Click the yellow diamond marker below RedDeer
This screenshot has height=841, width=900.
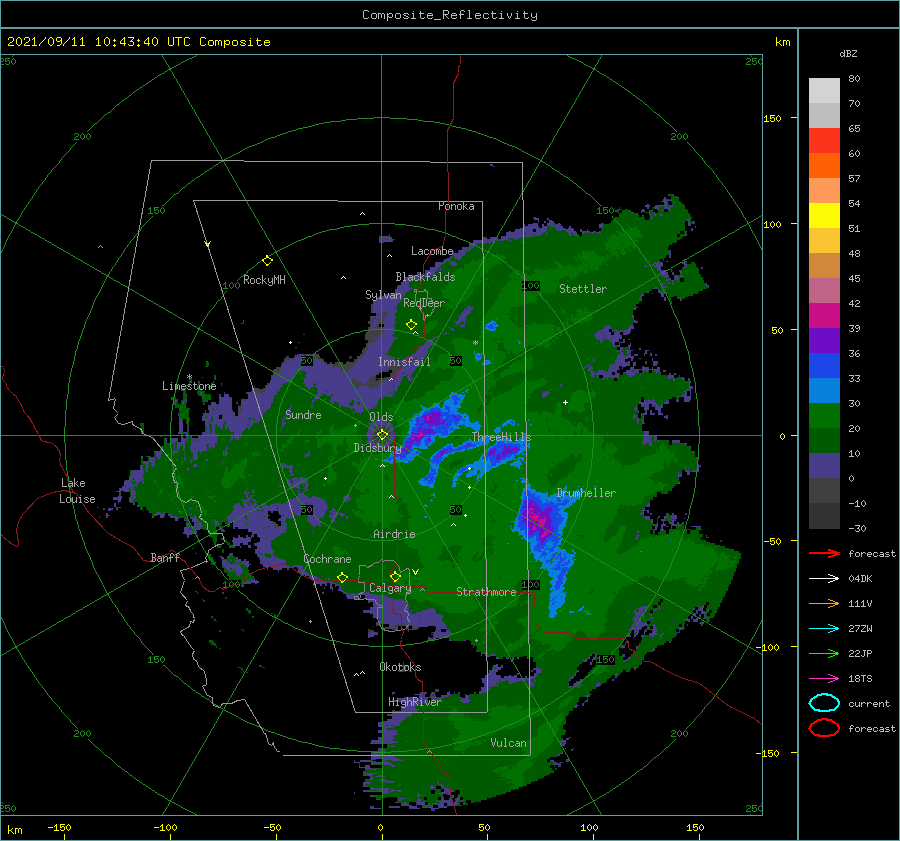[411, 325]
